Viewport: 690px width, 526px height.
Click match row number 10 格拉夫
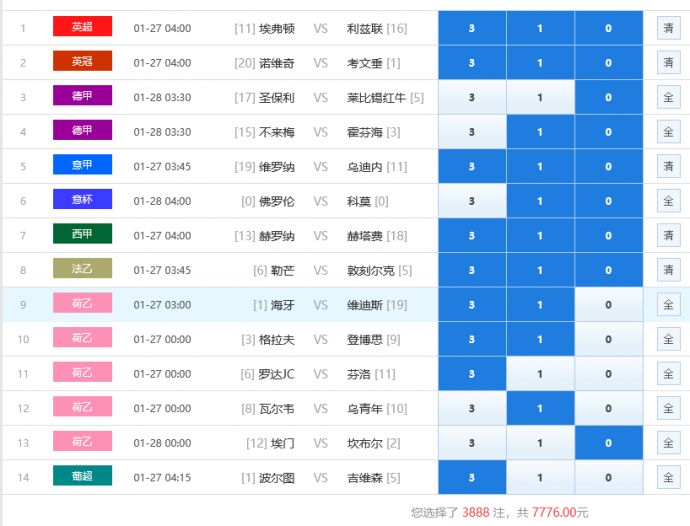tap(23, 340)
